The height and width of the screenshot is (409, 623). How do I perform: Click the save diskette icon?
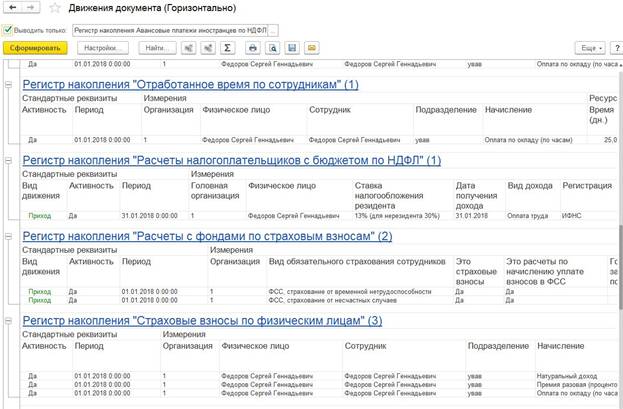pyautogui.click(x=291, y=47)
